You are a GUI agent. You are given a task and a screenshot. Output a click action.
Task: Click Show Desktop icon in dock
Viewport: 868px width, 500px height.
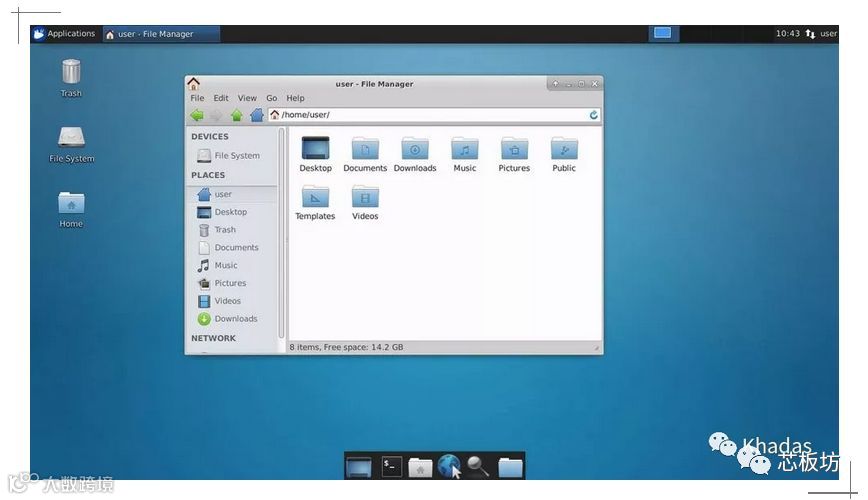[x=359, y=467]
